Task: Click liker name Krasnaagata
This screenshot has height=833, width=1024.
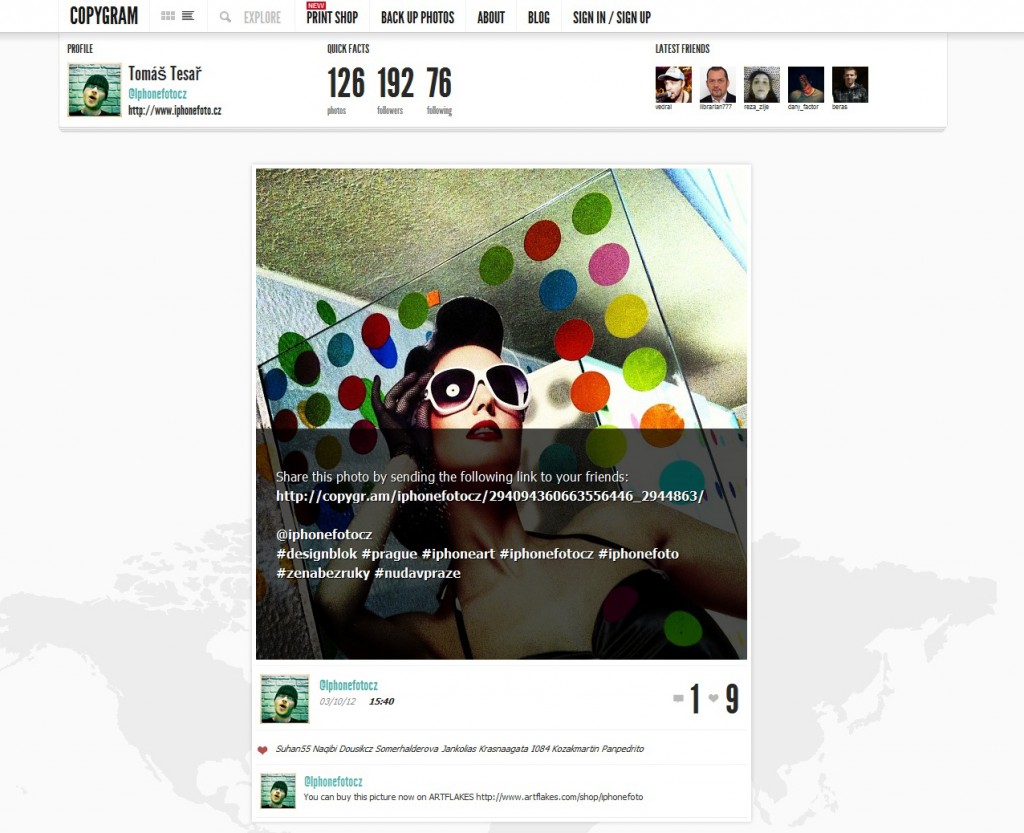Action: [x=503, y=749]
